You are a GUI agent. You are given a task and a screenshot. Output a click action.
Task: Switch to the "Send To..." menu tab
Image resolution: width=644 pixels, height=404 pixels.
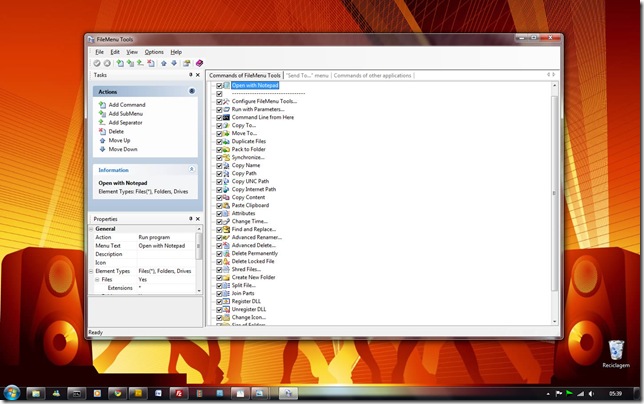click(x=307, y=76)
